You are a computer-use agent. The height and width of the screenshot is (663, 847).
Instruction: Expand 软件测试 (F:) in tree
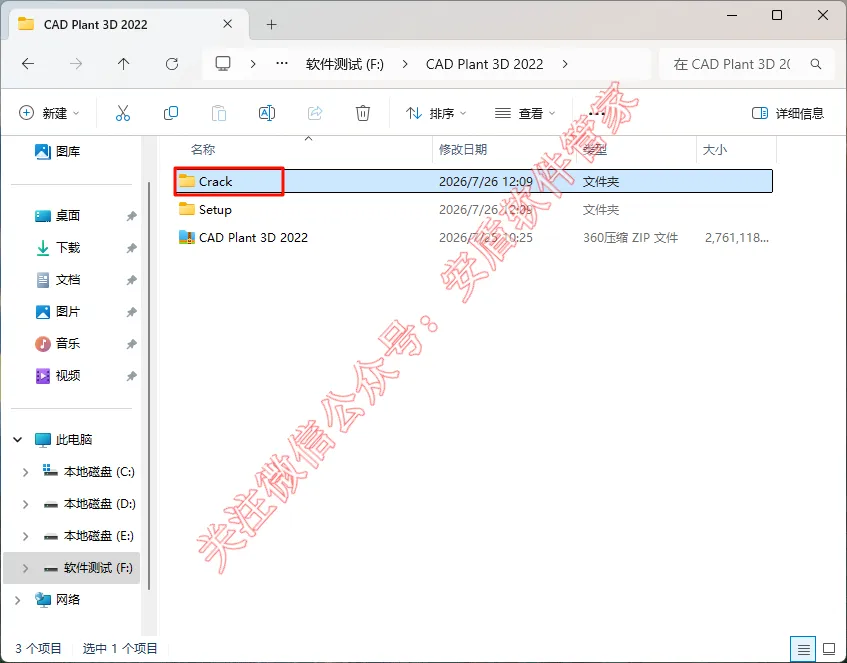[x=25, y=568]
